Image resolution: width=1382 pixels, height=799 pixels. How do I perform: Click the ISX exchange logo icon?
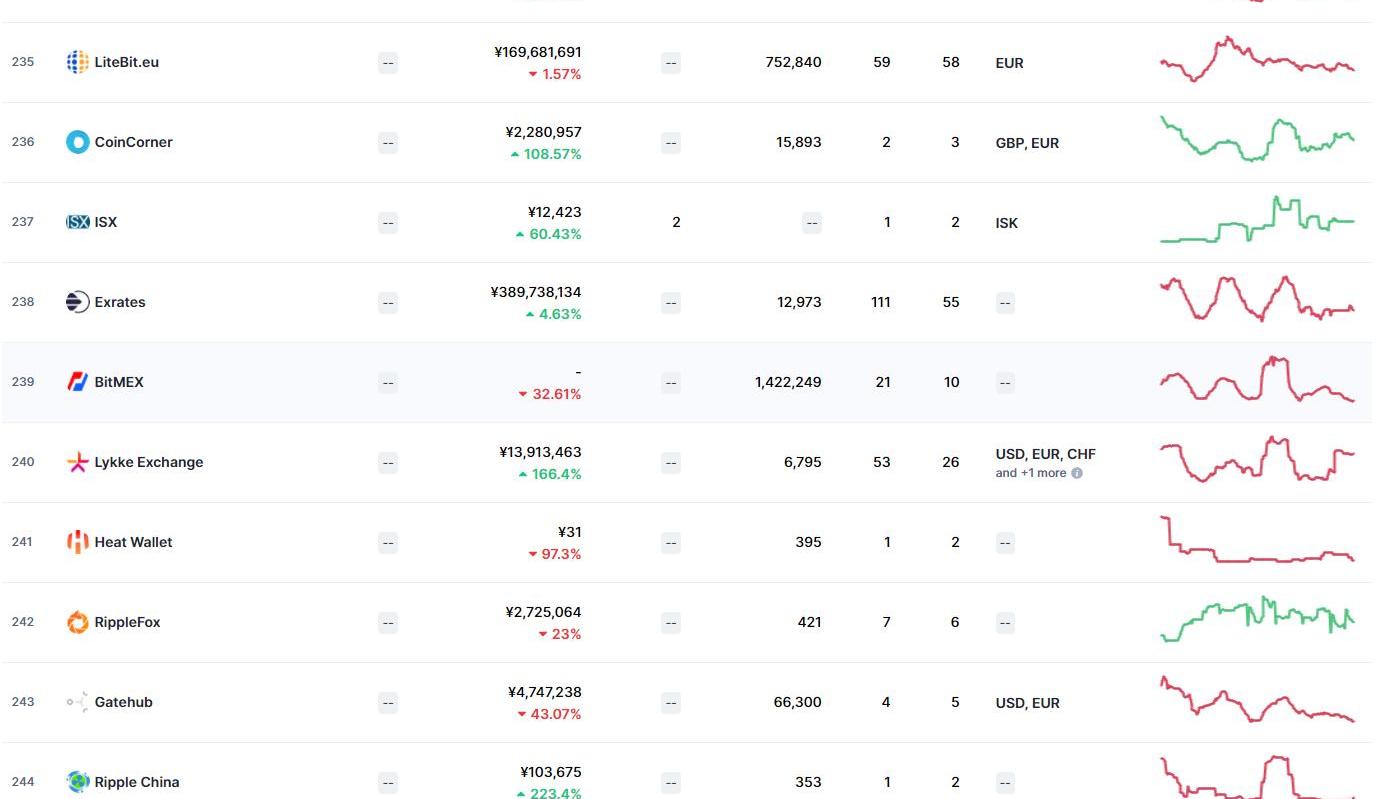[77, 222]
